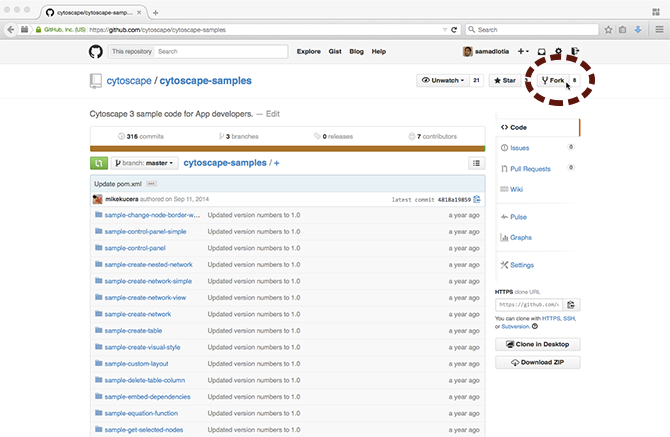670x437 pixels.
Task: Open the sample-create-nested-network folder
Action: 149,265
